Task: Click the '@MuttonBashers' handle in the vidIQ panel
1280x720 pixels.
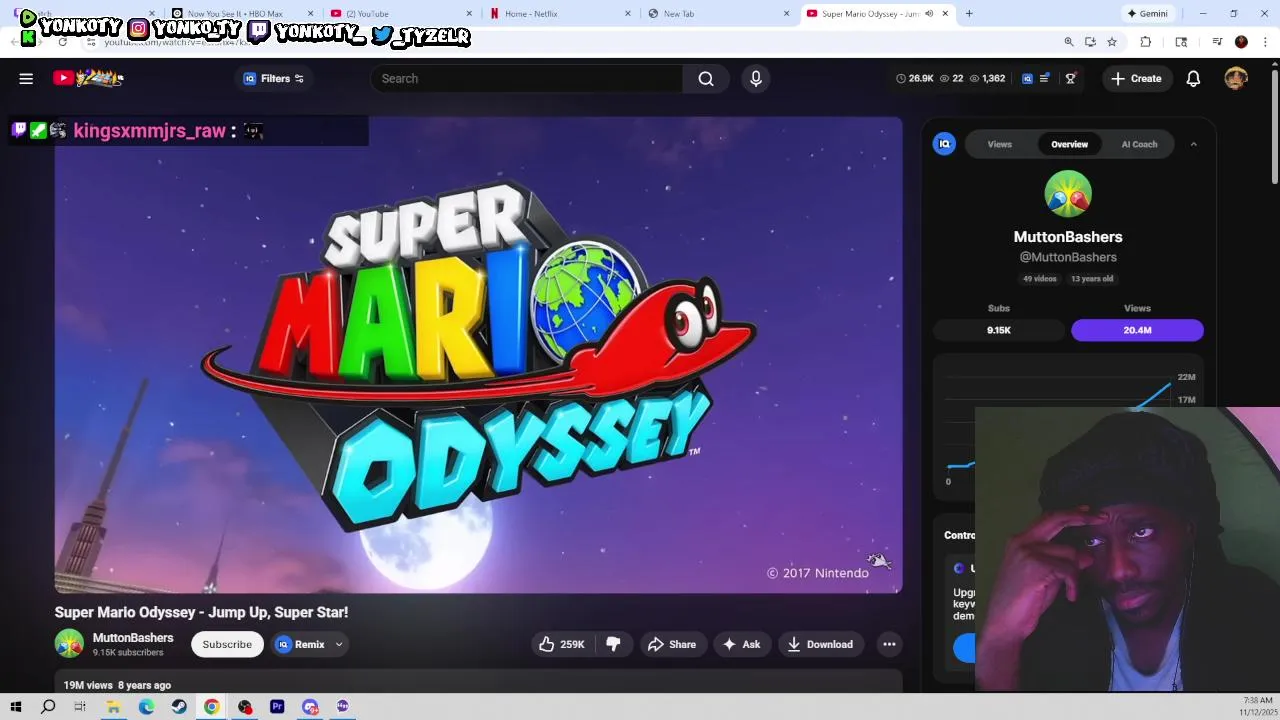Action: pos(1068,257)
